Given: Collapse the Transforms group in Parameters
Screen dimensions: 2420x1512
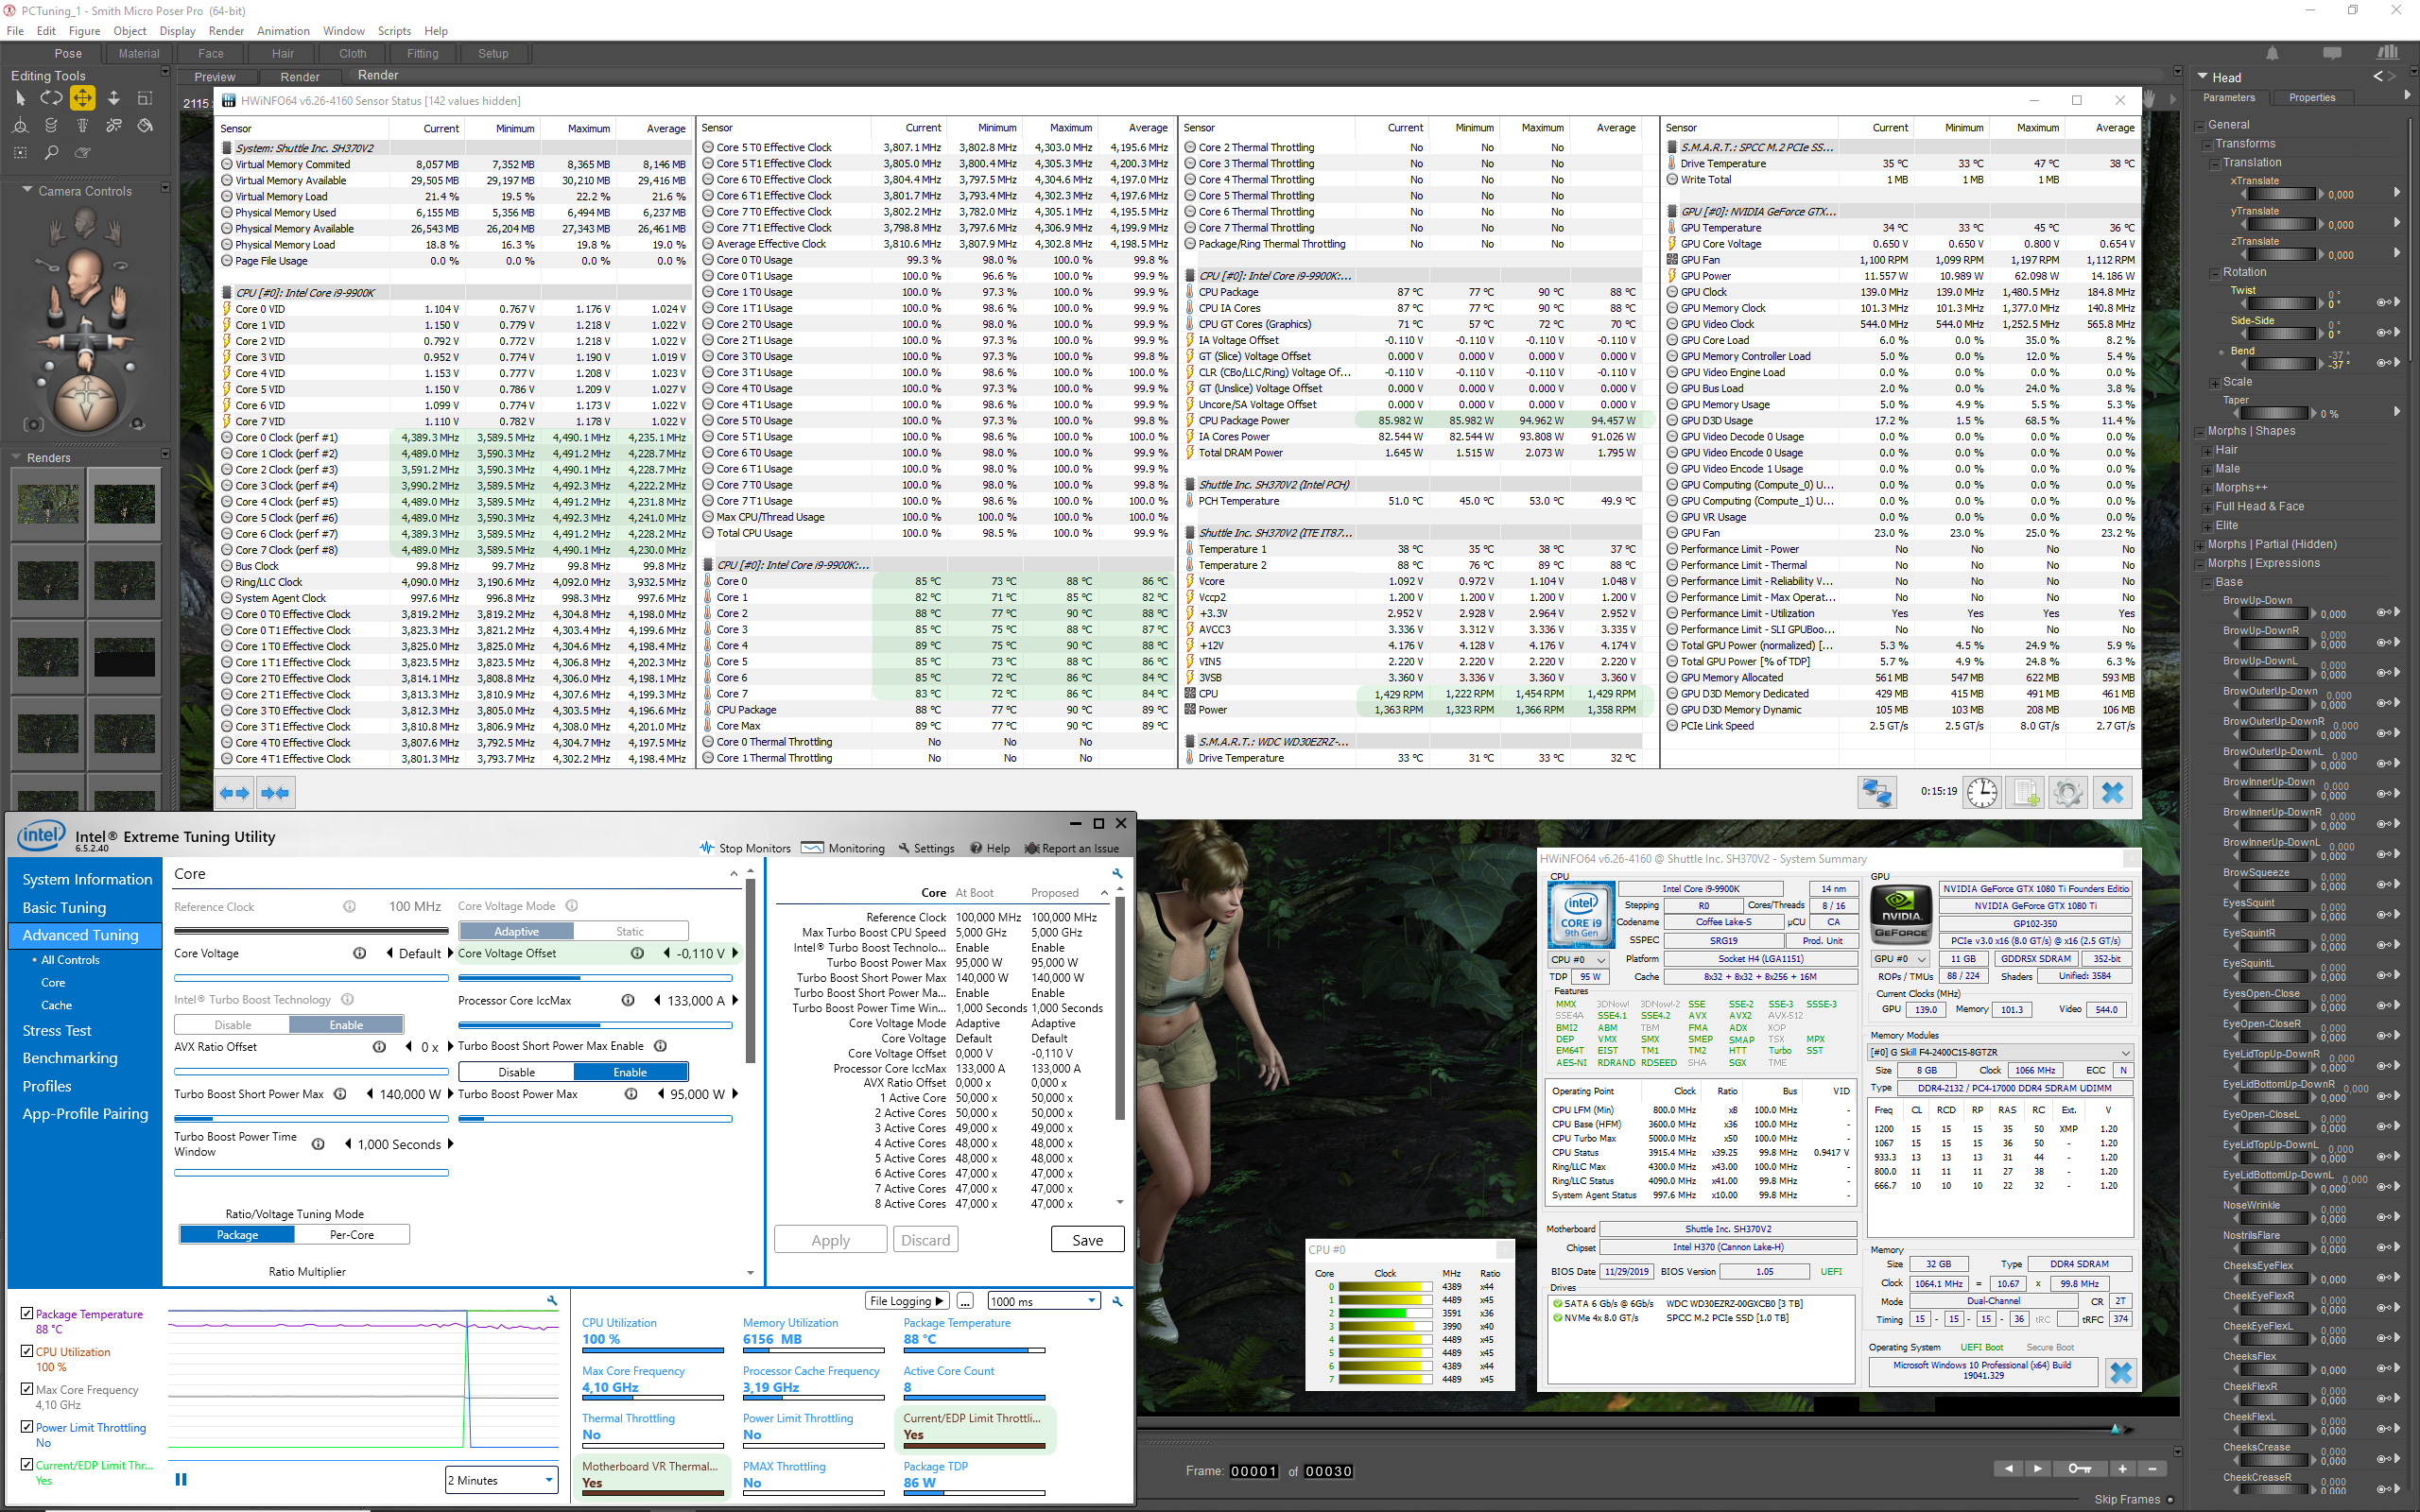Looking at the screenshot, I should point(2207,144).
